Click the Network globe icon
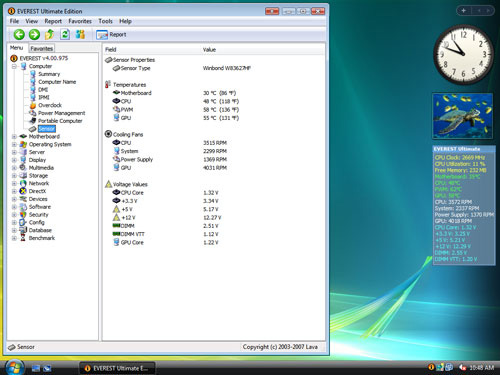500x375 pixels. (23, 183)
